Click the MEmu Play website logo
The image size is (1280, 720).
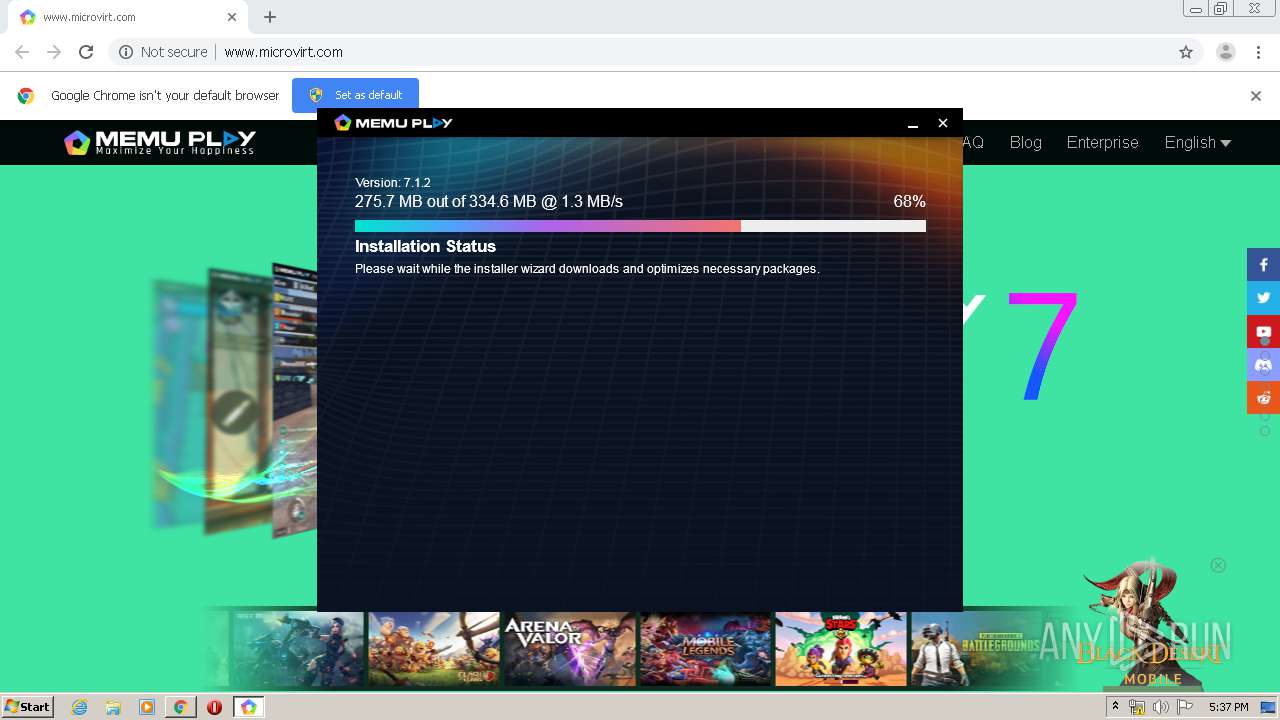click(160, 142)
